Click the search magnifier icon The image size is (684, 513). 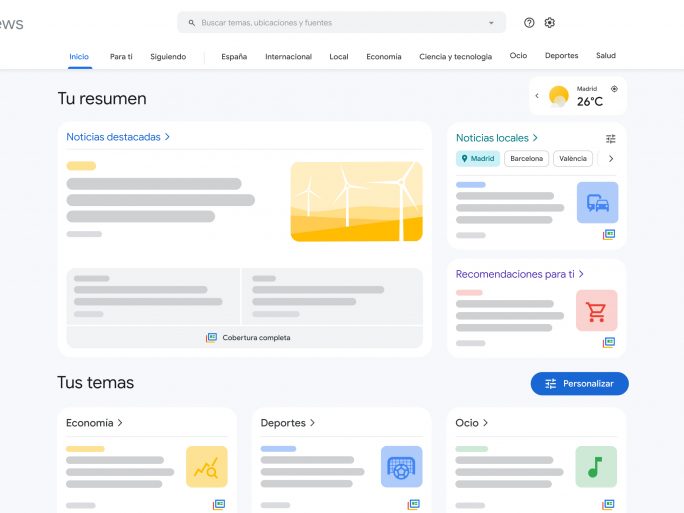192,23
